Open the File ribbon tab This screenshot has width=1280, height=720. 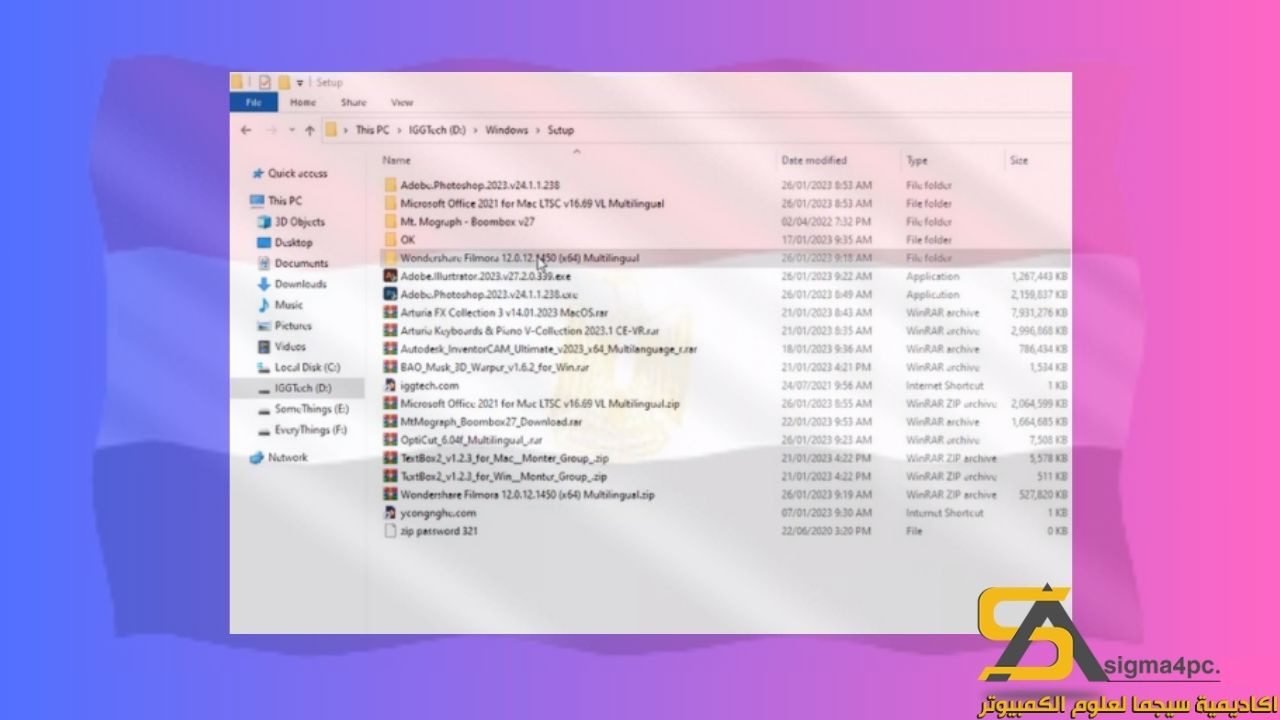(253, 102)
